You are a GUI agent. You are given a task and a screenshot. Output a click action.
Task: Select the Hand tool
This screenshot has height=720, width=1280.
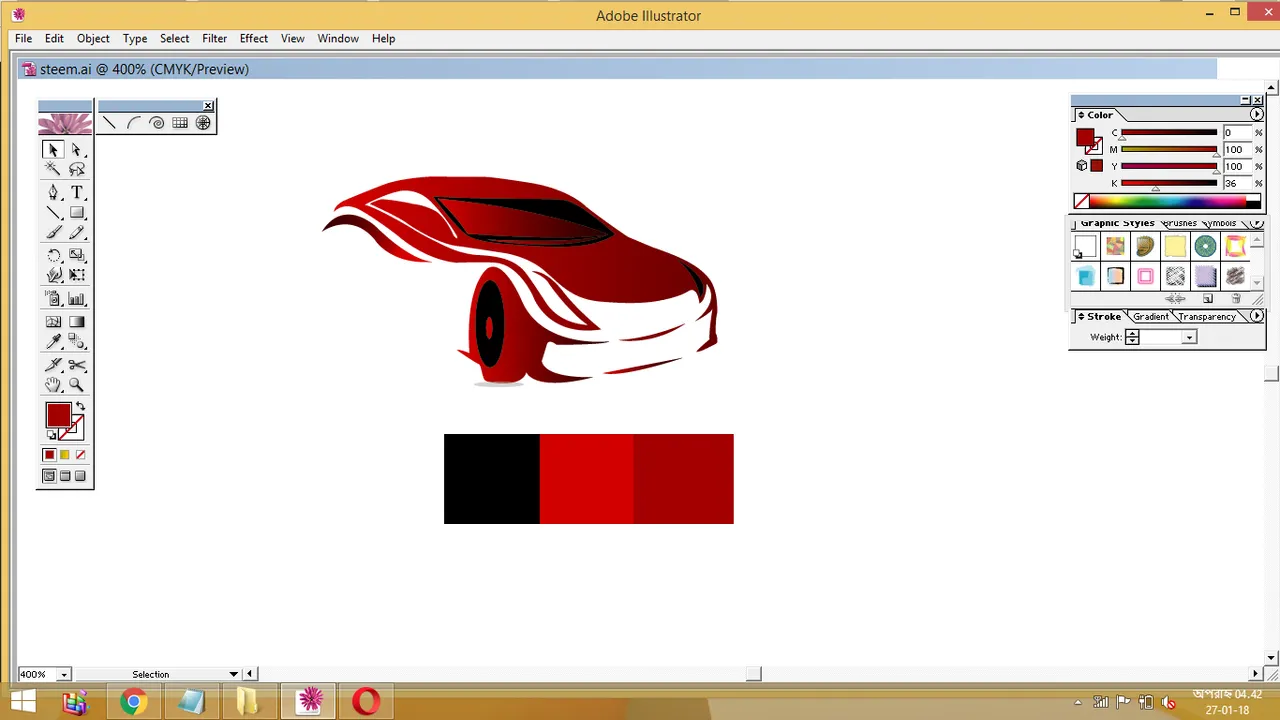[x=53, y=385]
